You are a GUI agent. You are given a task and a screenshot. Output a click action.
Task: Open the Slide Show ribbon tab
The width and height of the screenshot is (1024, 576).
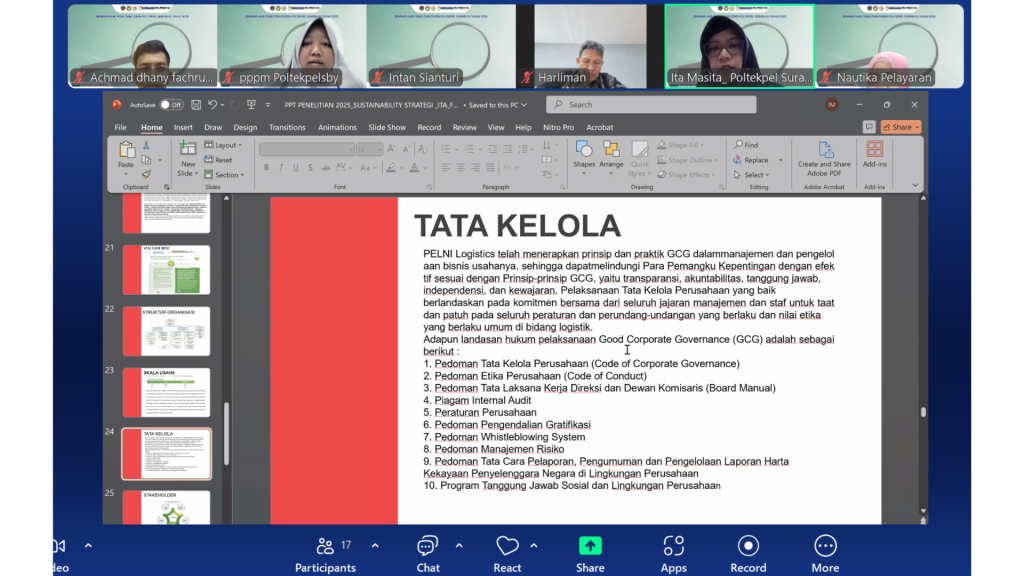(387, 128)
